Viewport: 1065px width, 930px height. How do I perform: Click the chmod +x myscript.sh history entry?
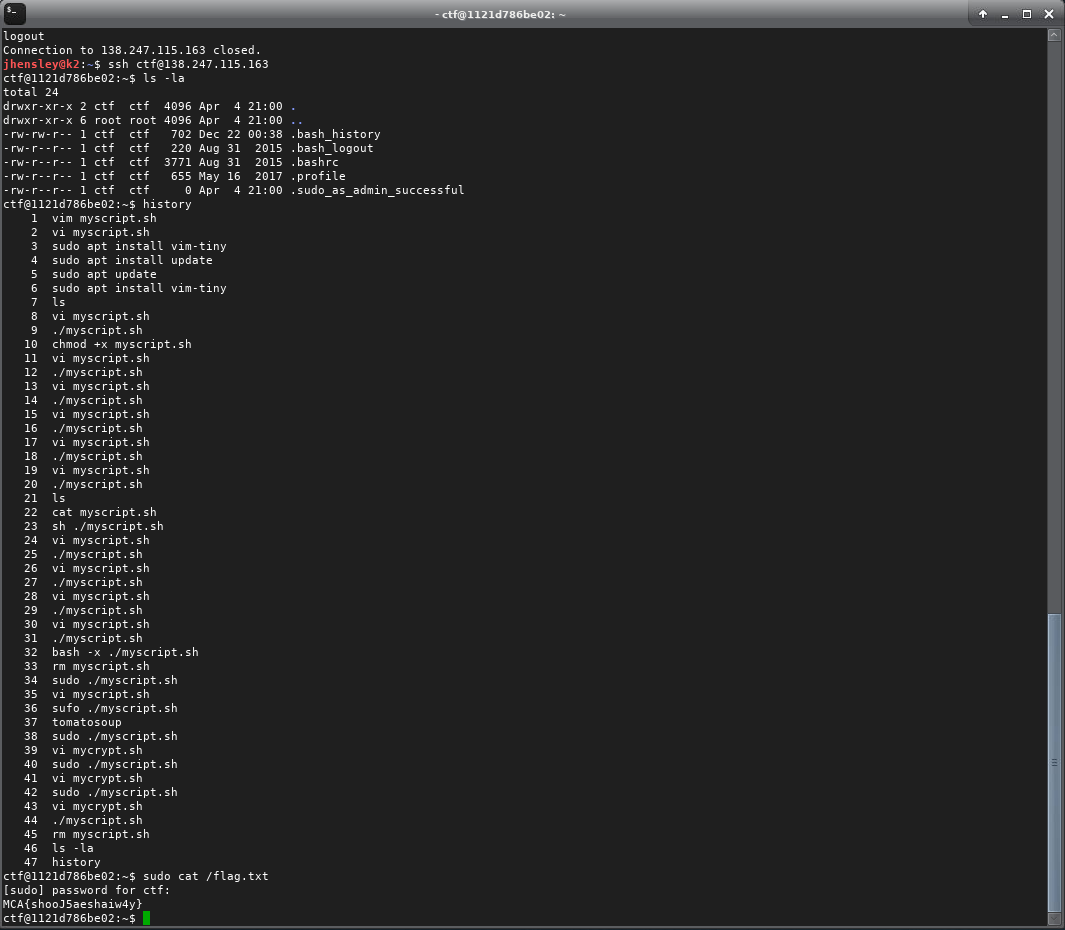click(121, 344)
